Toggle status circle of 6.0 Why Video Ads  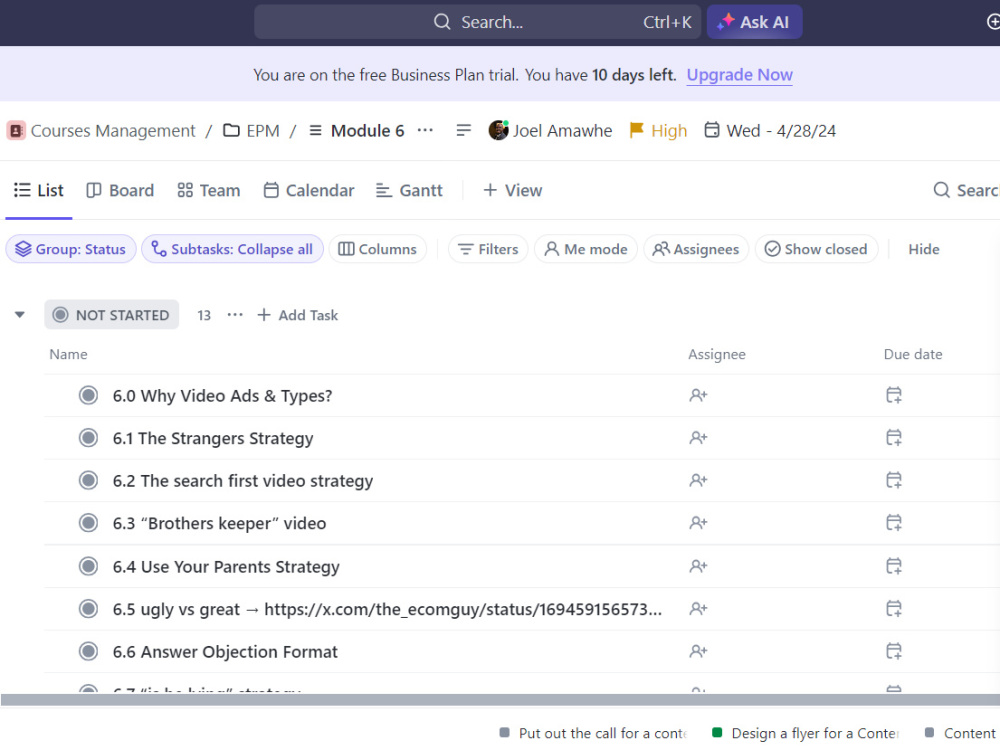(88, 395)
